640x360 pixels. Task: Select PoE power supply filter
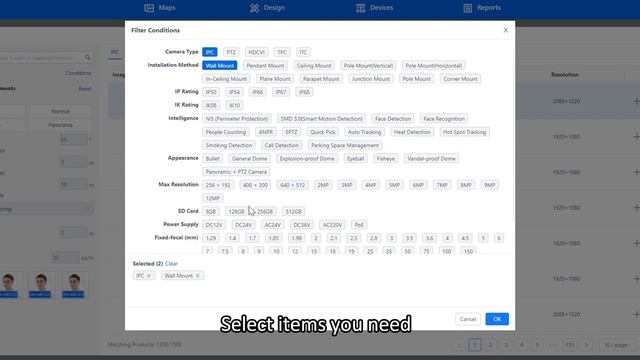coord(359,225)
